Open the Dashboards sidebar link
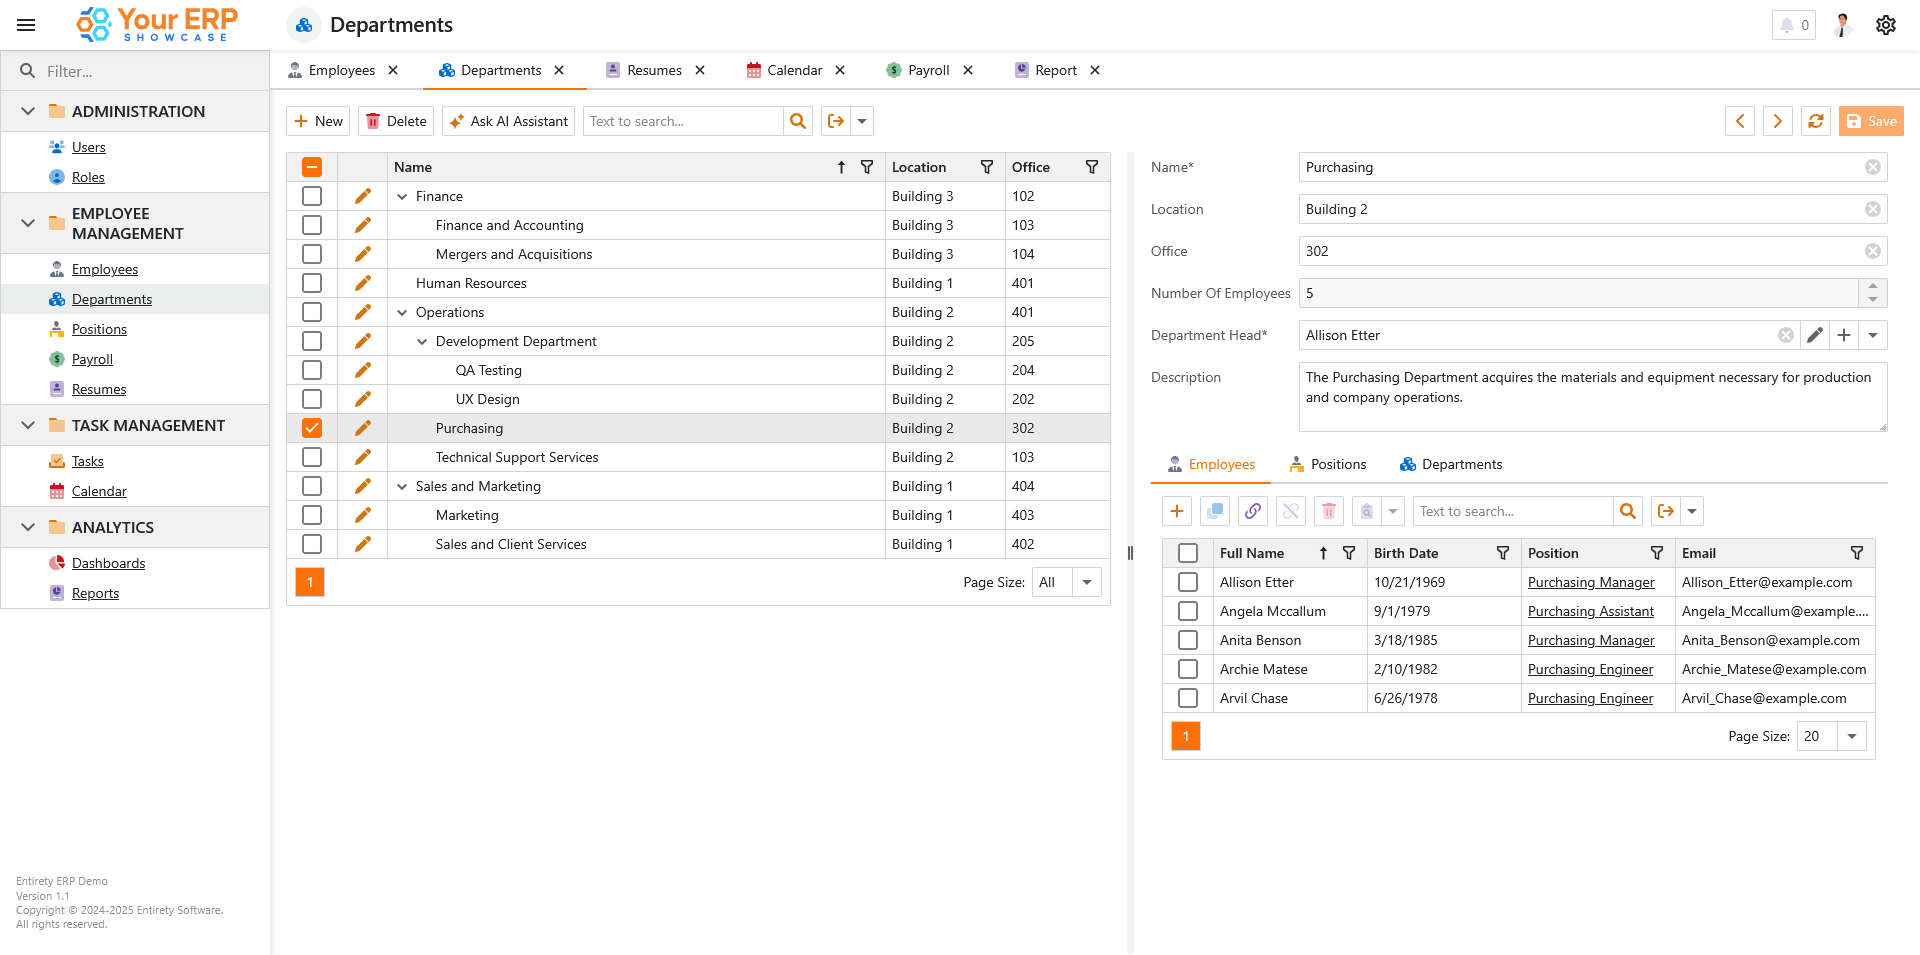Screen dimensions: 1920x955 108,563
